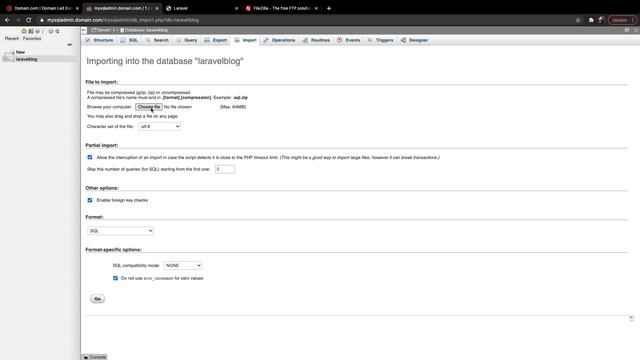
Task: Bookmark this page with the star icon
Action: (578, 20)
